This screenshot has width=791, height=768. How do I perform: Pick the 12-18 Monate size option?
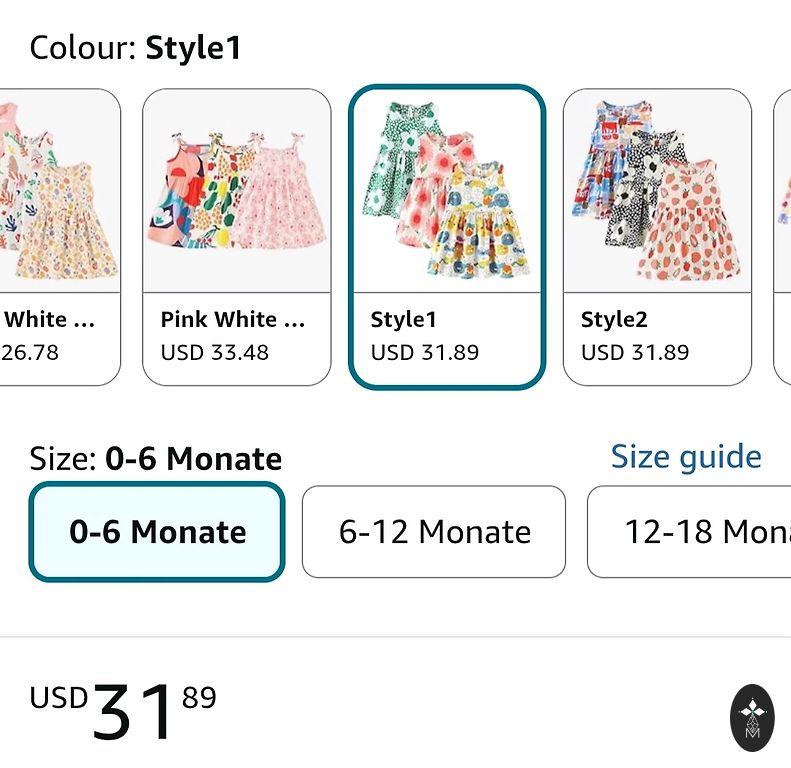[x=688, y=532]
